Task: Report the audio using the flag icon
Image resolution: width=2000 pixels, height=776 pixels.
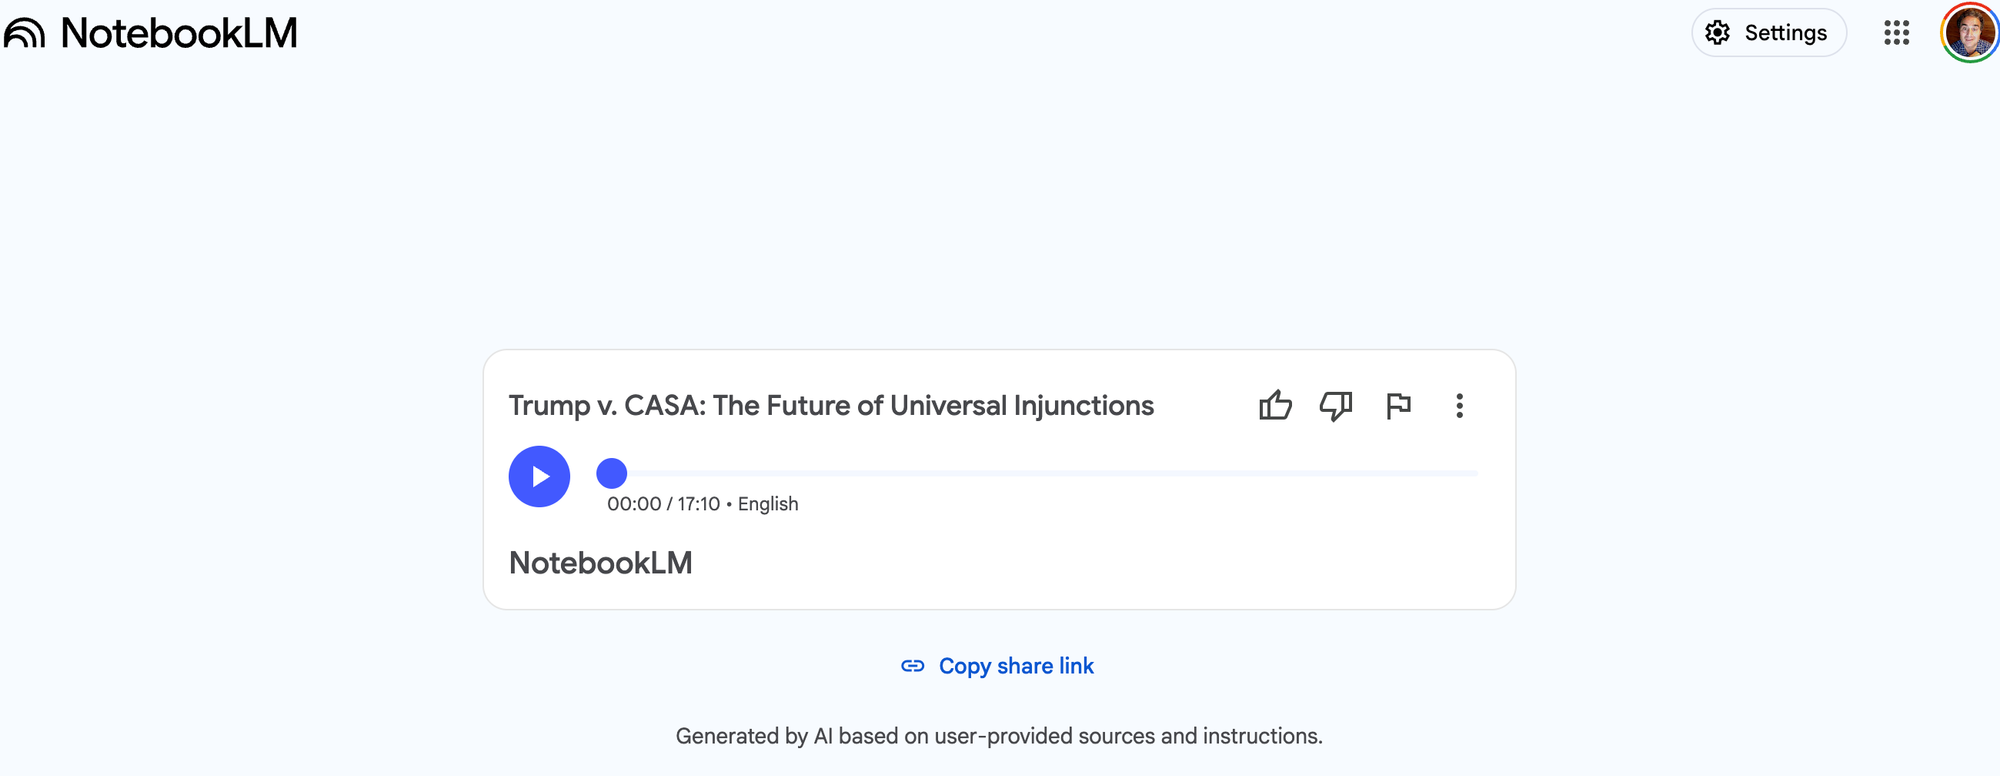Action: pyautogui.click(x=1398, y=406)
